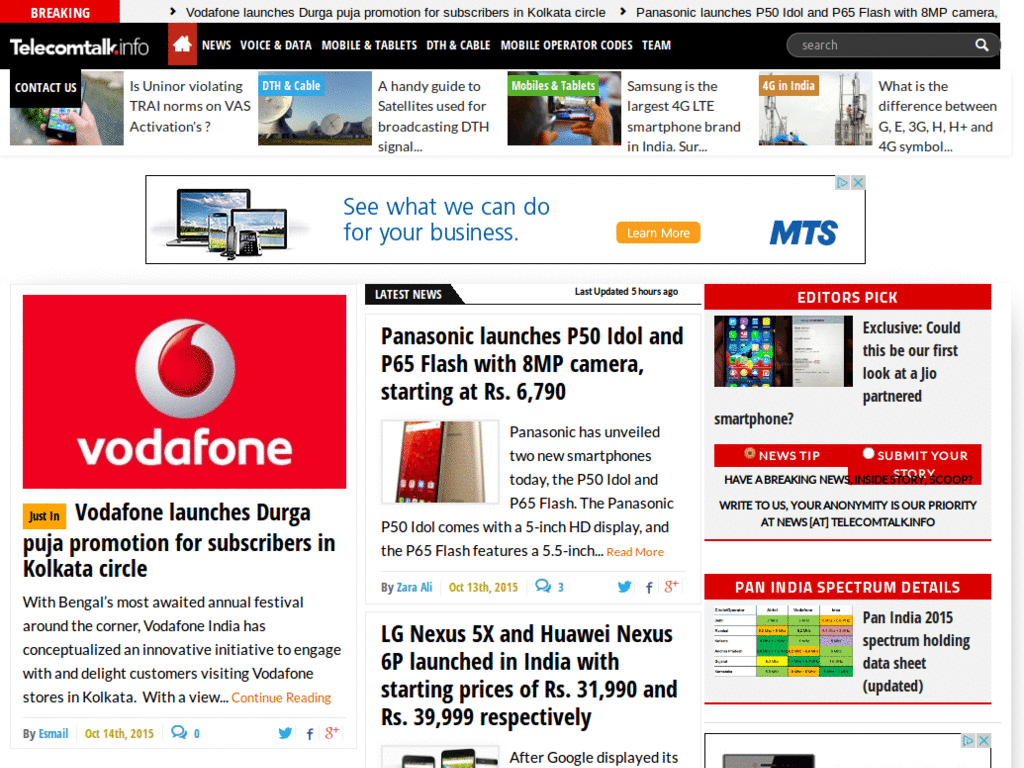Image resolution: width=1024 pixels, height=768 pixels.
Task: Click the Mobiles & Tablets category tag
Action: 553,86
